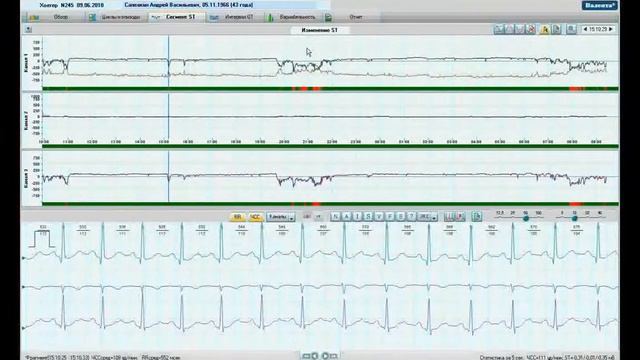Image resolution: width=640 pixels, height=360 pixels.
Task: Mark beat as N type
Action: pyautogui.click(x=335, y=217)
